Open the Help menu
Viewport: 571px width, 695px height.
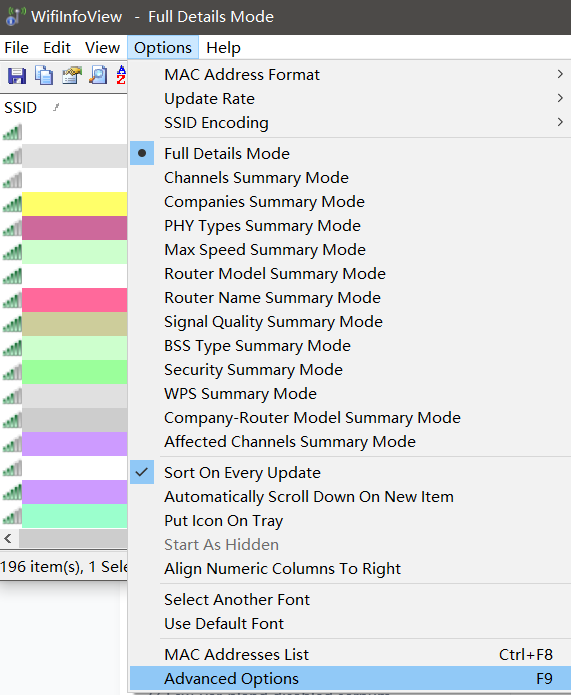223,47
